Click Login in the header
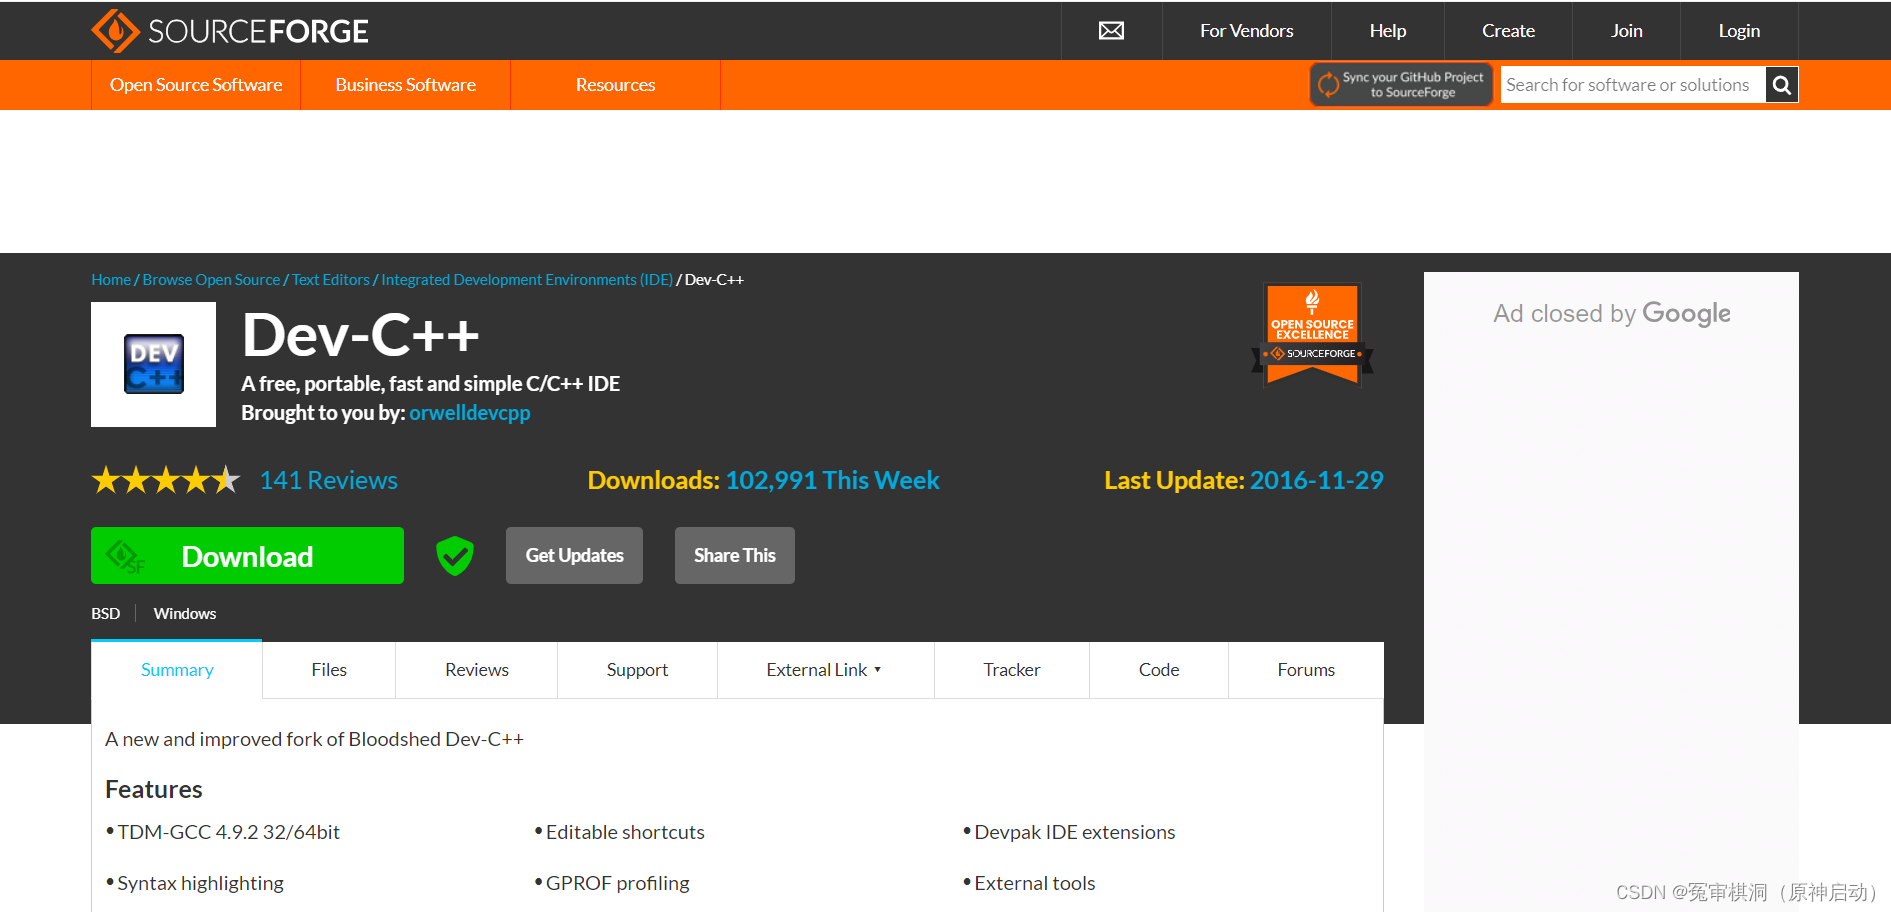This screenshot has width=1891, height=912. (x=1739, y=31)
